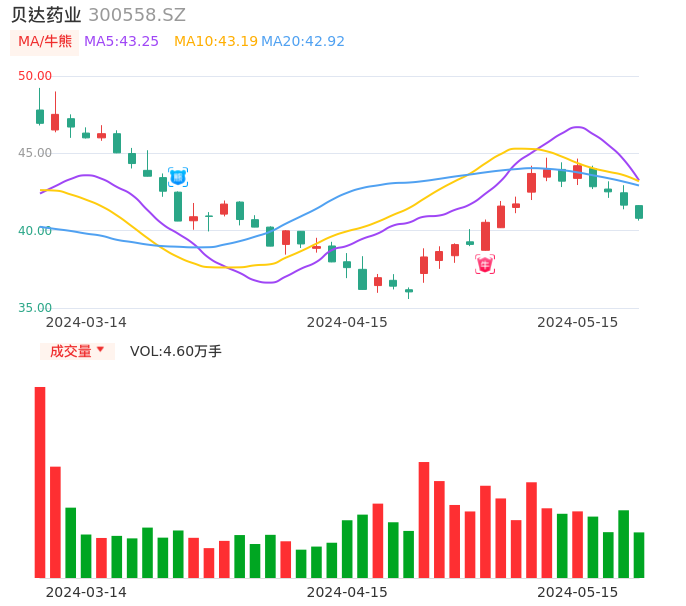Click the 2024-03-14 date under the volume chart
Image resolution: width=686 pixels, height=606 pixels.
[x=86, y=592]
